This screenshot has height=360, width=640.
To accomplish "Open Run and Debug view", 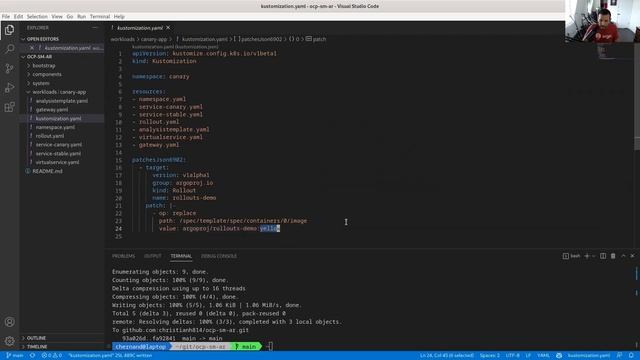I will pyautogui.click(x=9, y=88).
